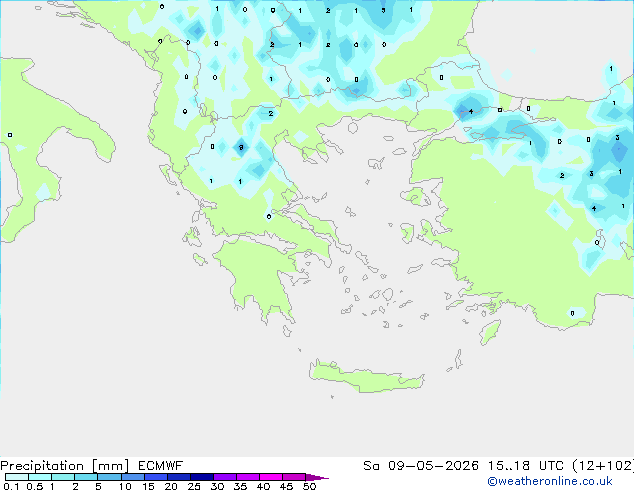Viewport: 634px width, 490px height.
Task: Click the 2–5 mm legend color swatch
Action: click(x=86, y=477)
